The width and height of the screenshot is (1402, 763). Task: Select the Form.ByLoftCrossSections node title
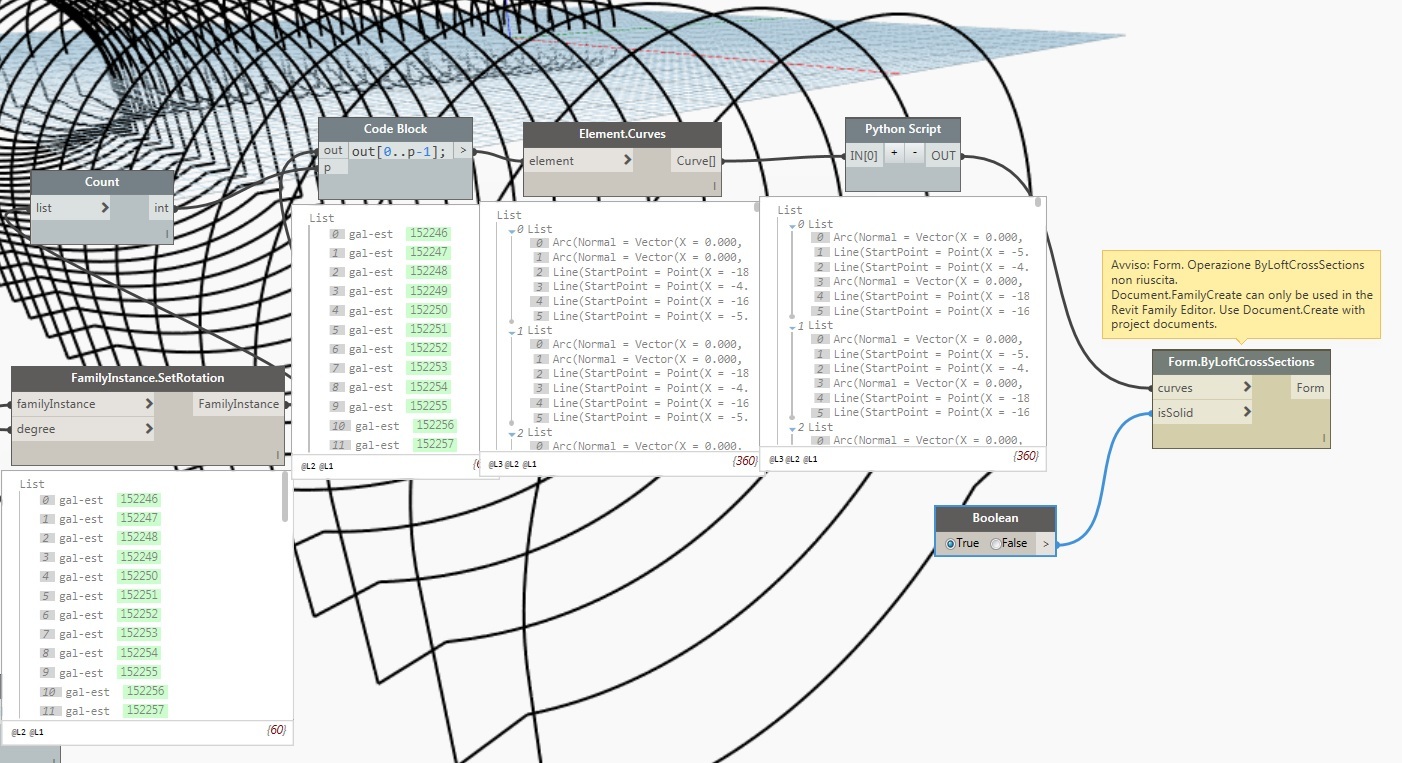tap(1241, 361)
